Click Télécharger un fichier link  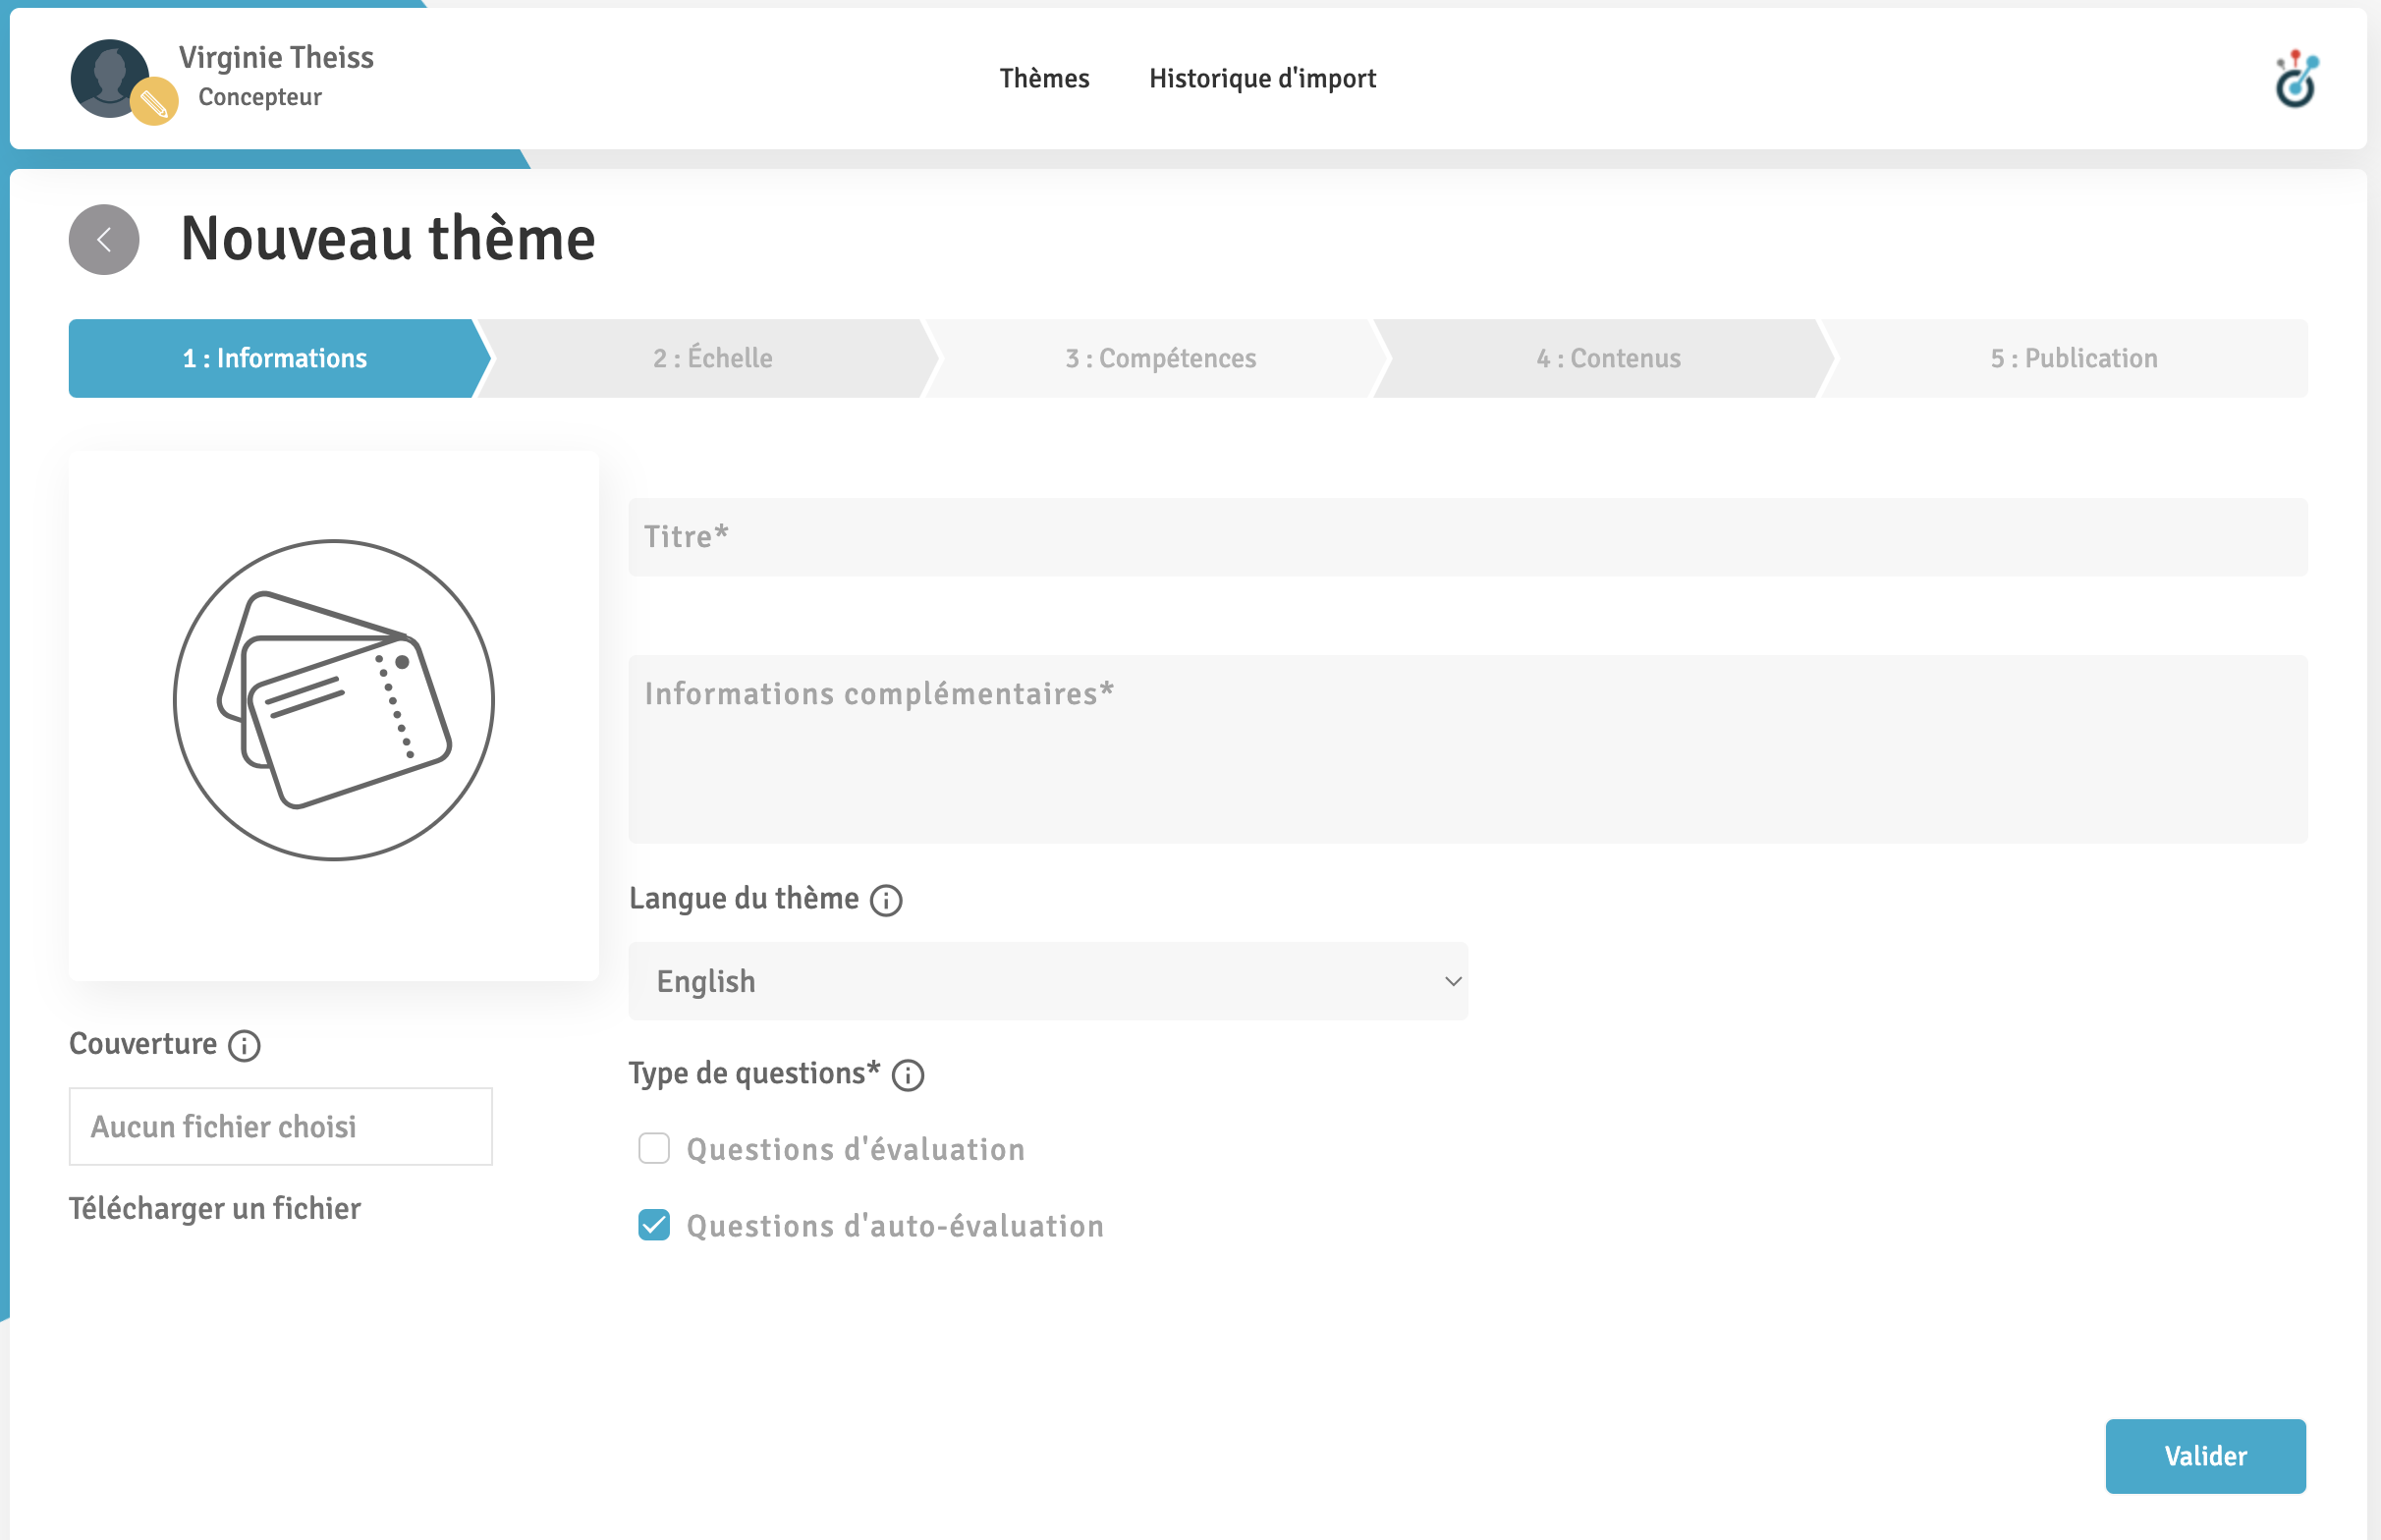(215, 1208)
